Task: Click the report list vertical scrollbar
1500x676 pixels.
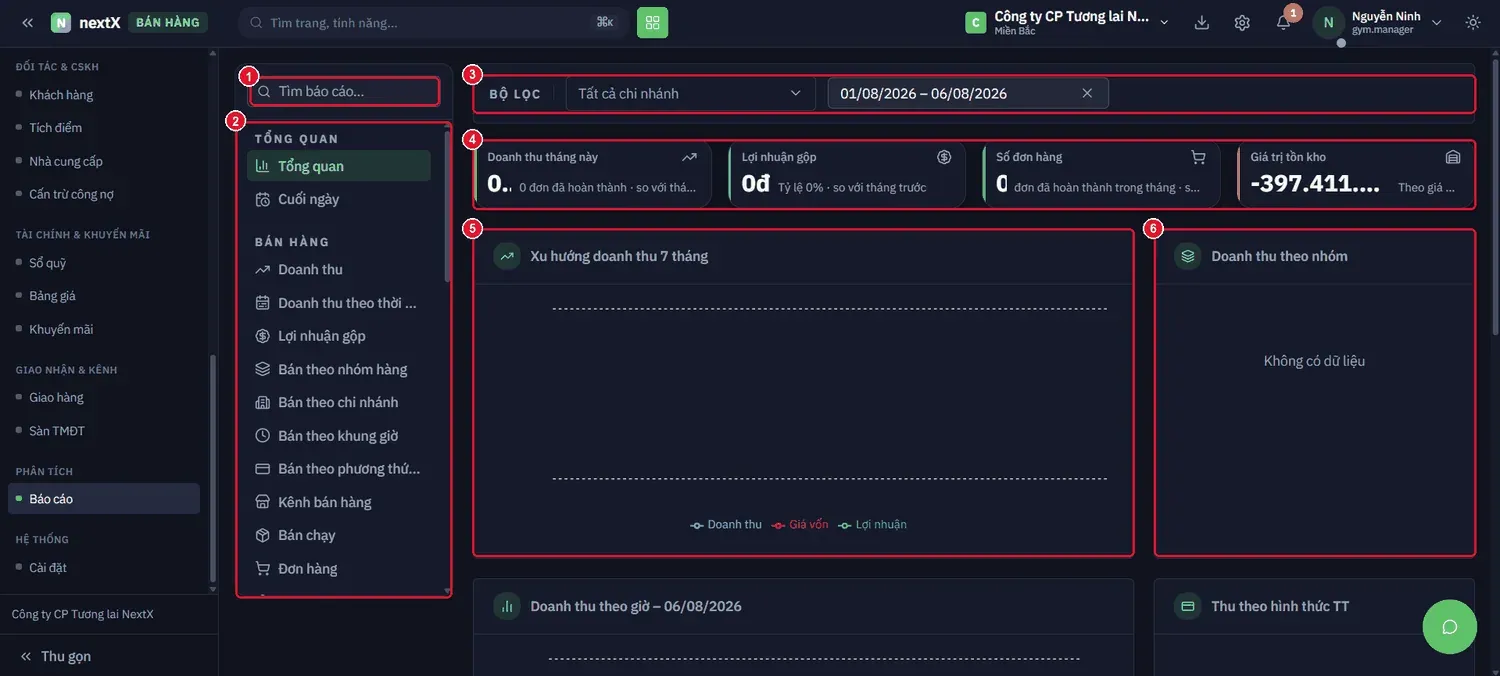Action: point(447,205)
